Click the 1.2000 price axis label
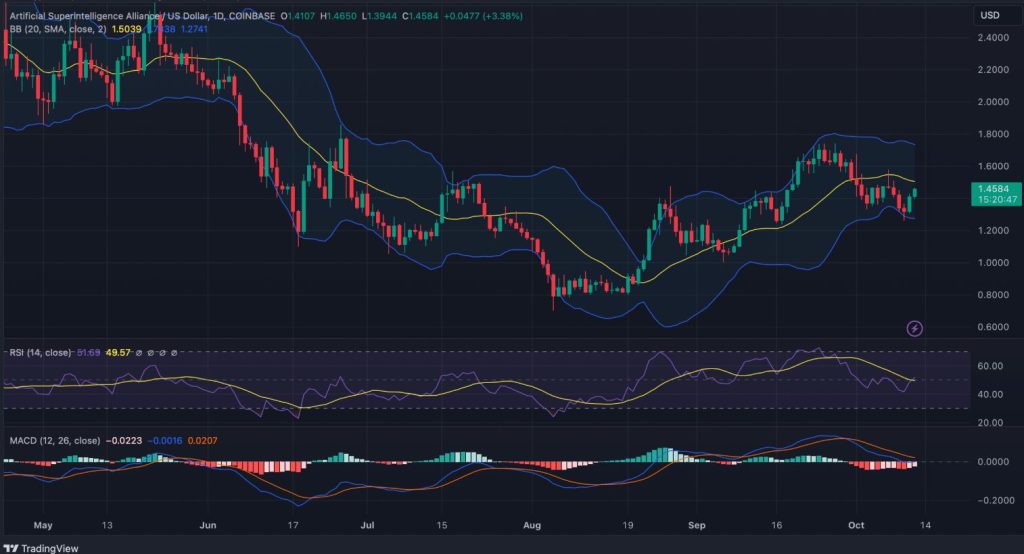1024x554 pixels. [x=993, y=231]
